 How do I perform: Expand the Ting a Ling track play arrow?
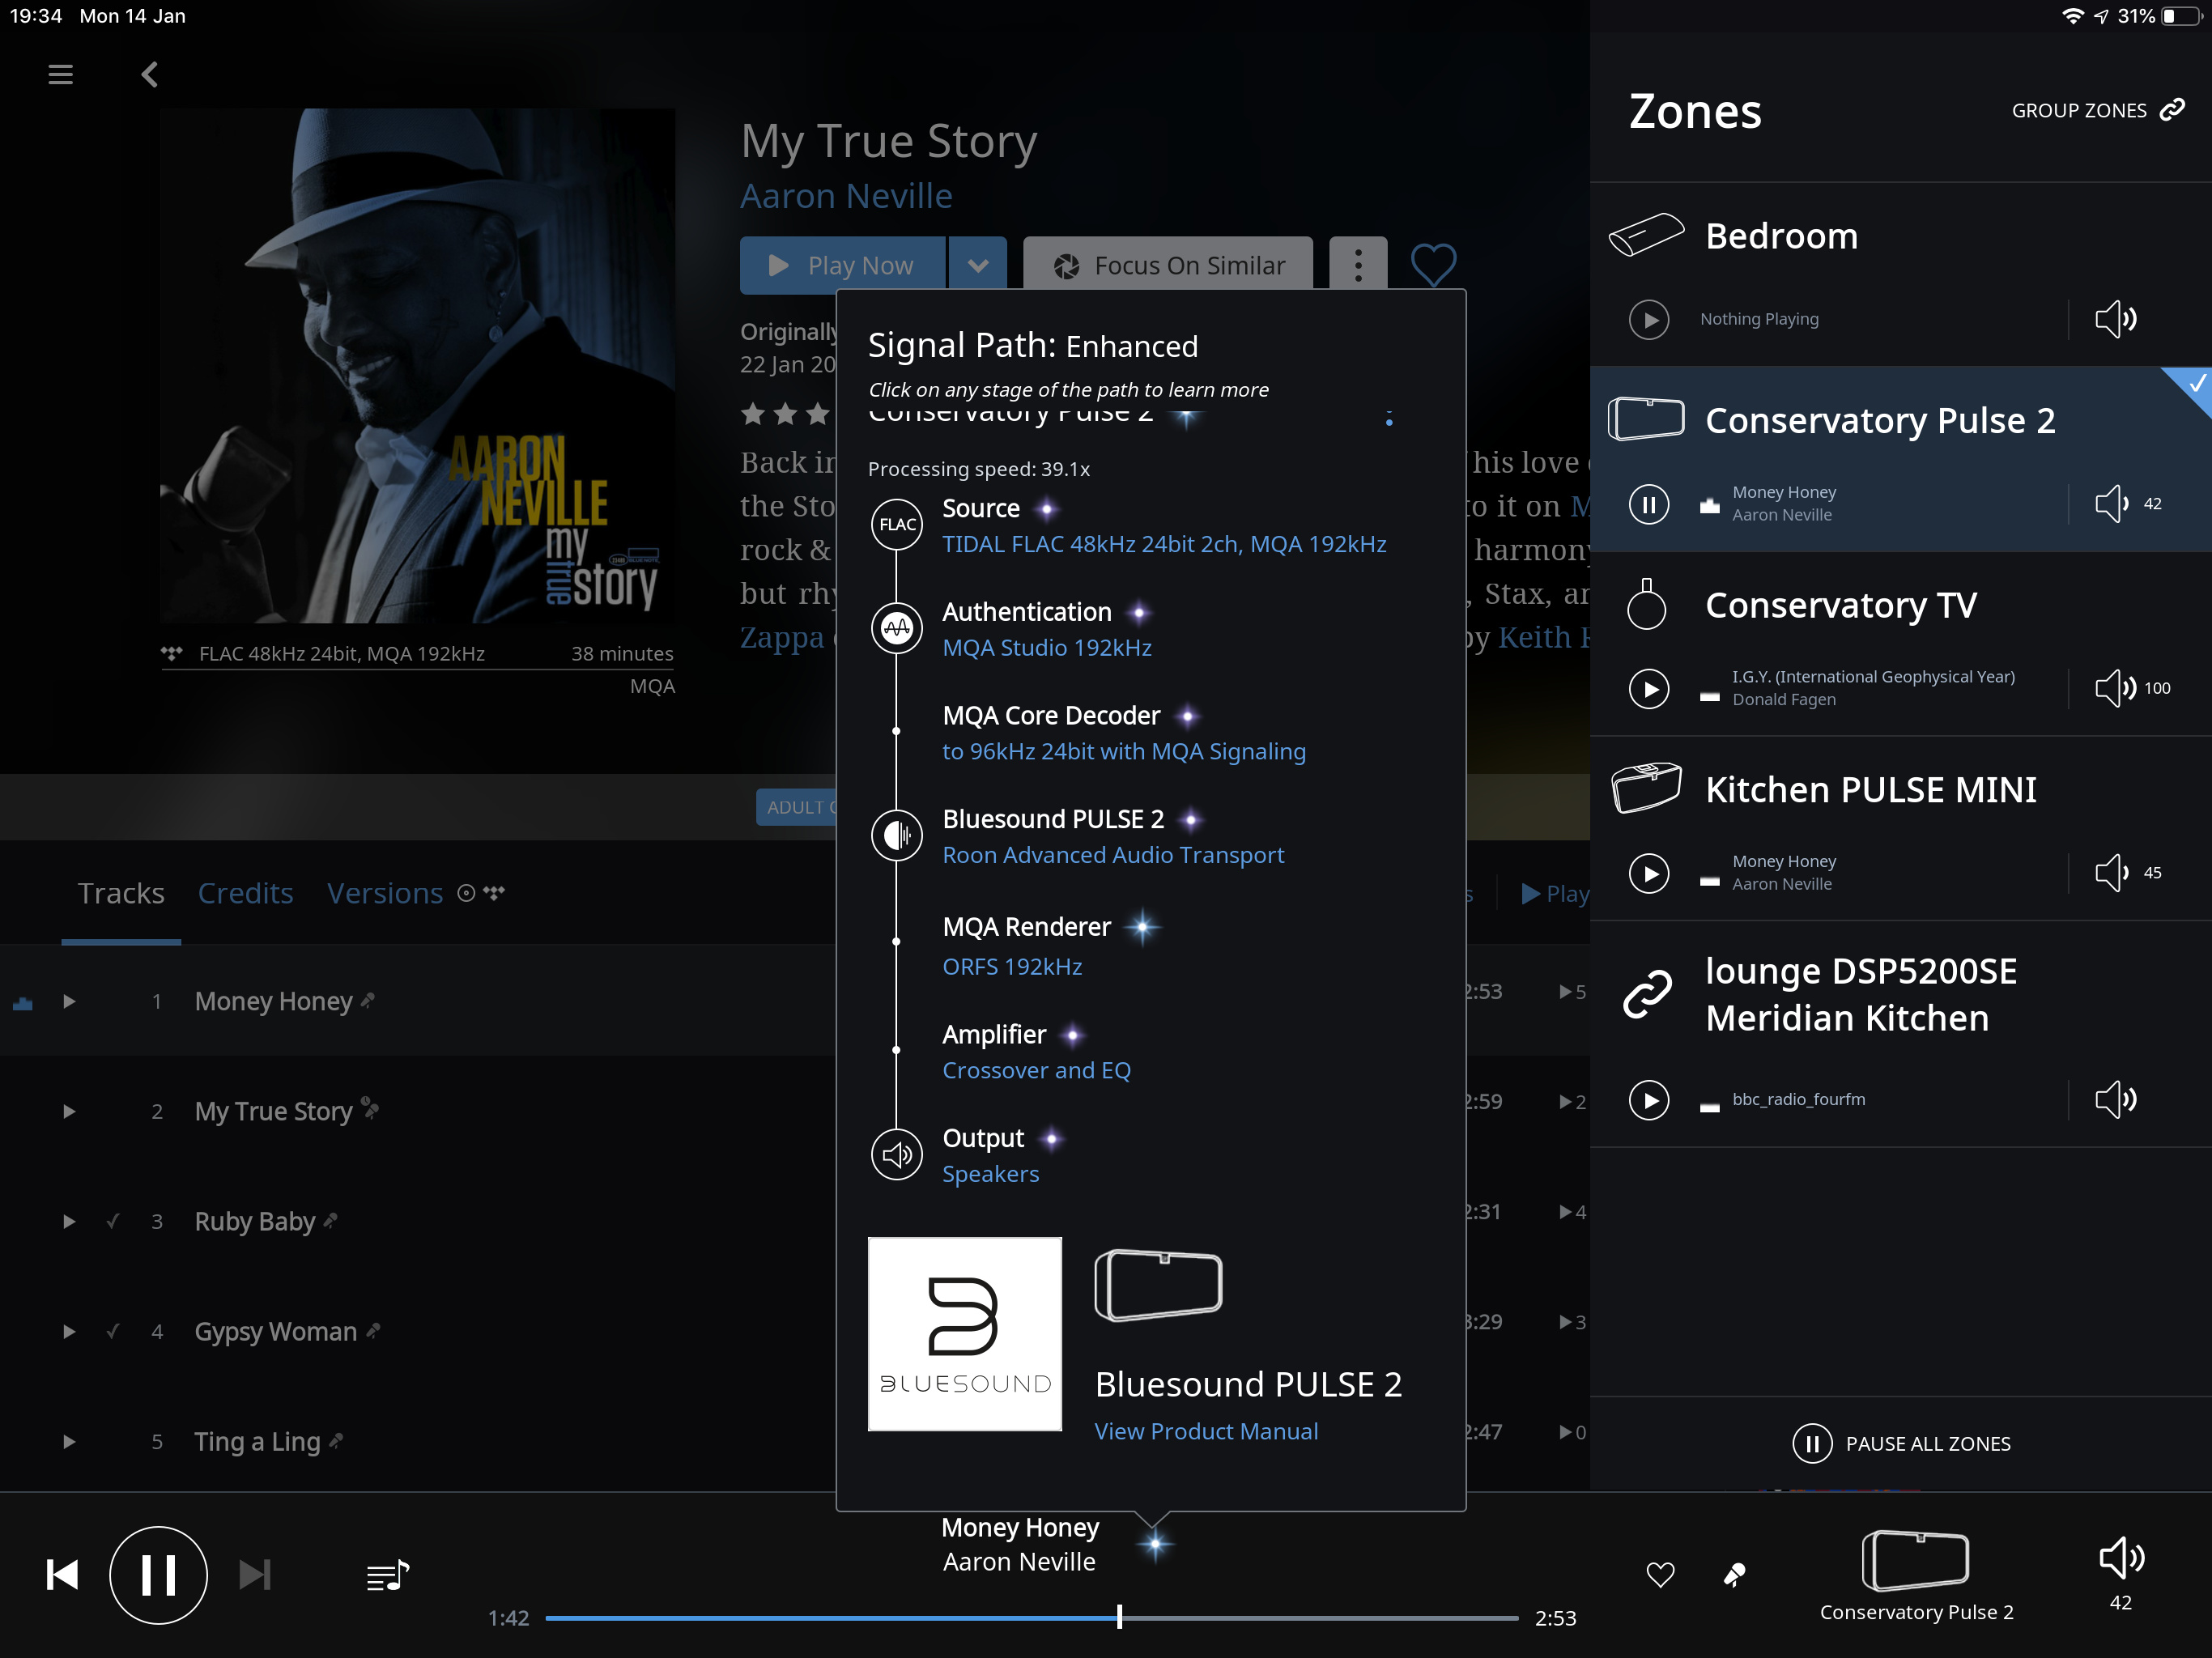pos(69,1441)
